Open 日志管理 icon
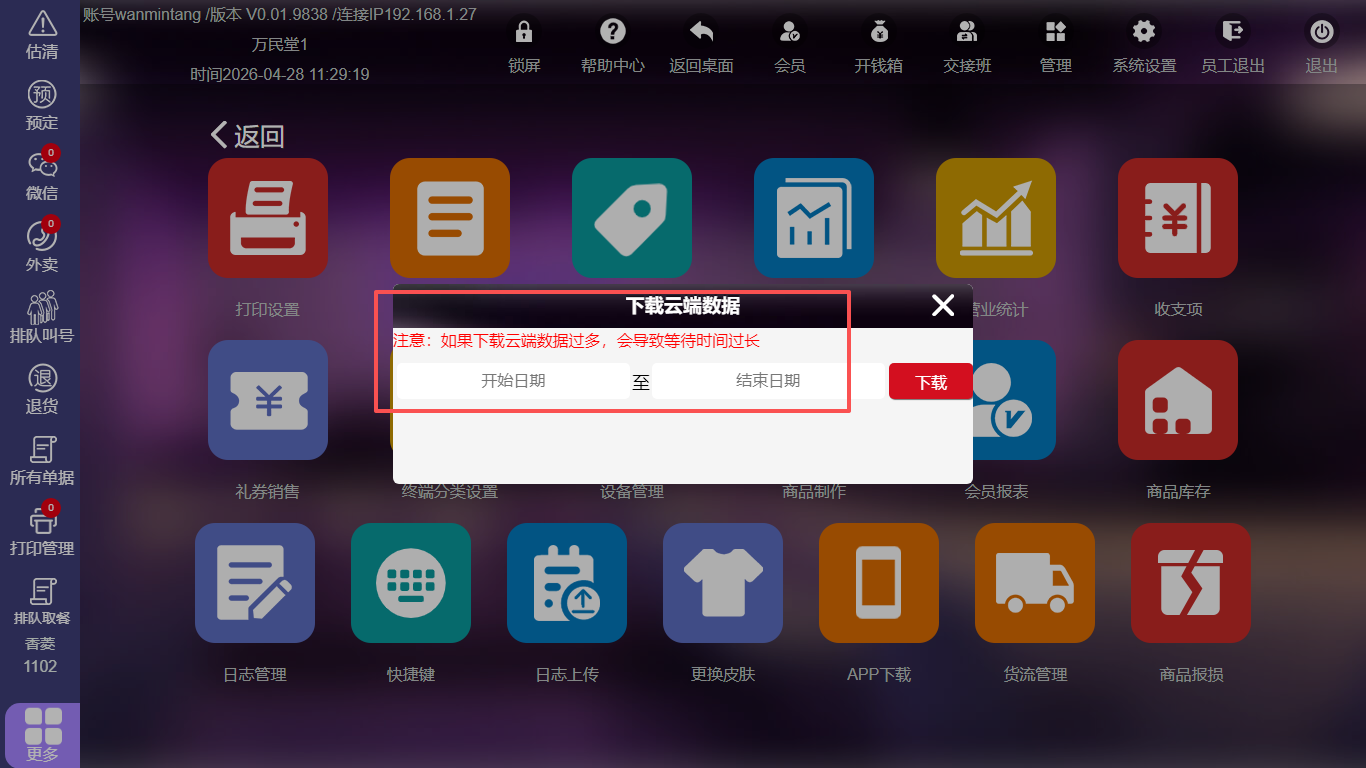Image resolution: width=1366 pixels, height=768 pixels. coord(255,583)
